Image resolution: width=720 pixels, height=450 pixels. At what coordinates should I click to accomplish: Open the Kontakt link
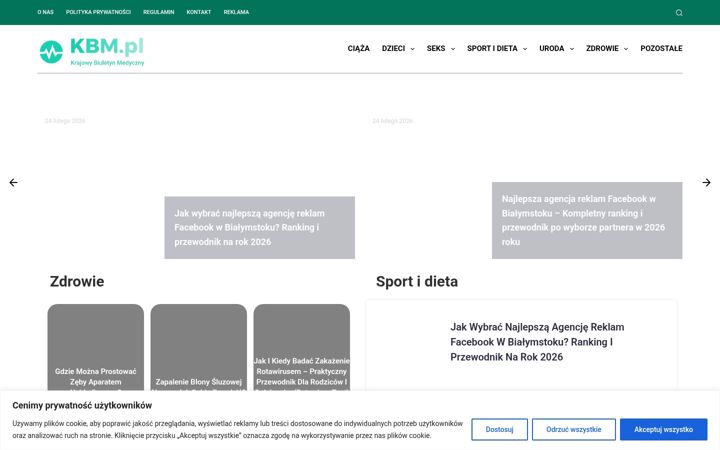[x=199, y=12]
